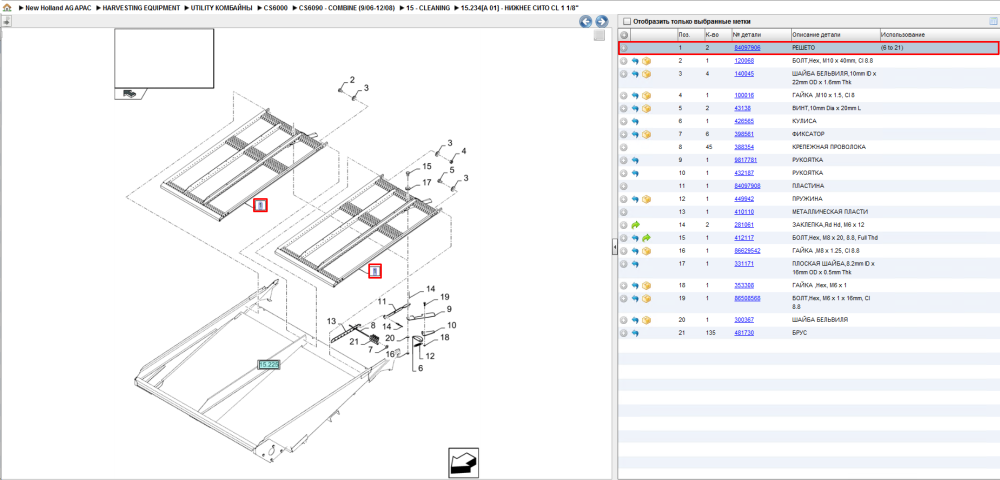Image resolution: width=1000 pixels, height=480 pixels.
Task: Open part number link 84097908
Action: click(x=747, y=186)
